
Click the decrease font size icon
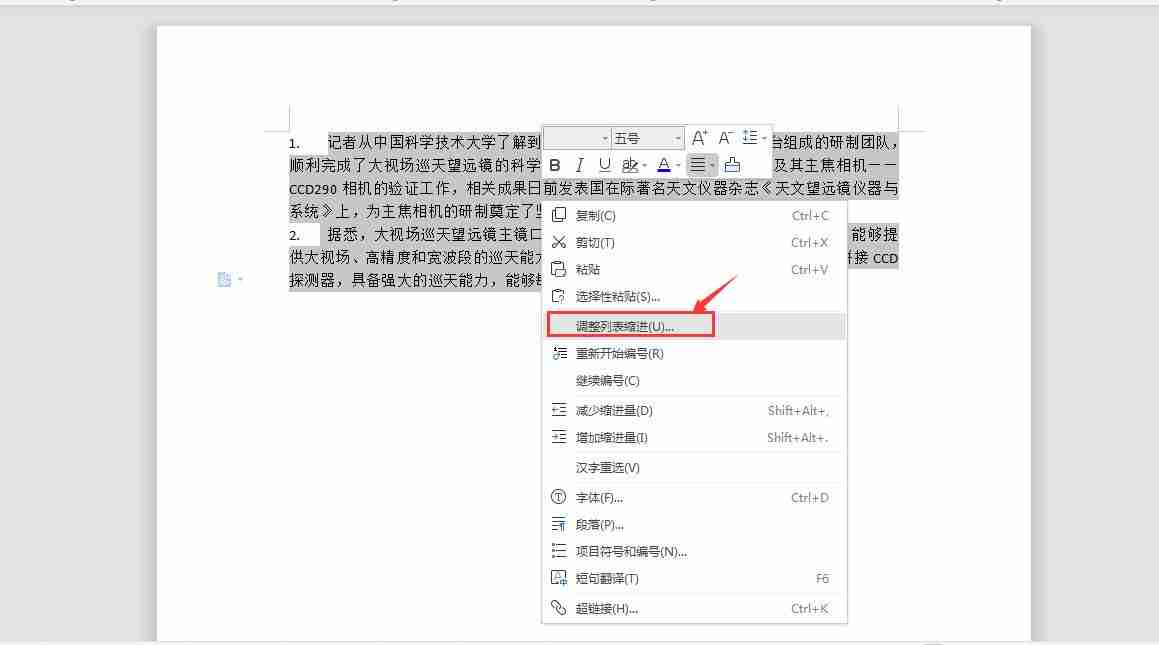pos(726,138)
